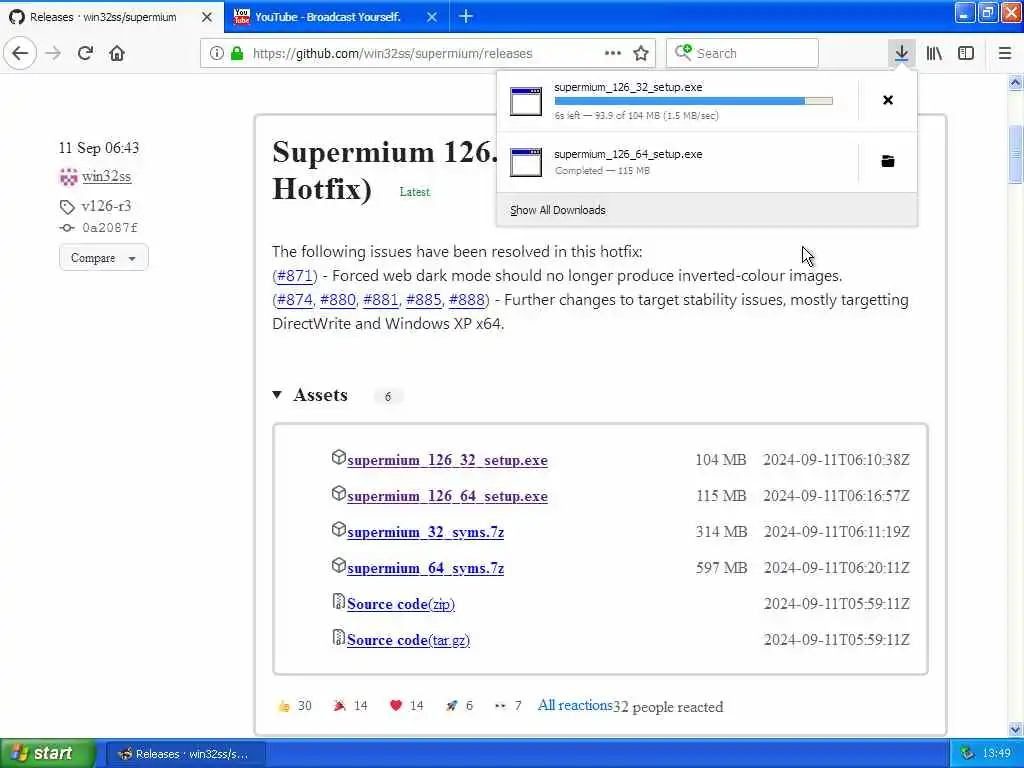
Task: Open issue #885 link
Action: click(x=424, y=300)
